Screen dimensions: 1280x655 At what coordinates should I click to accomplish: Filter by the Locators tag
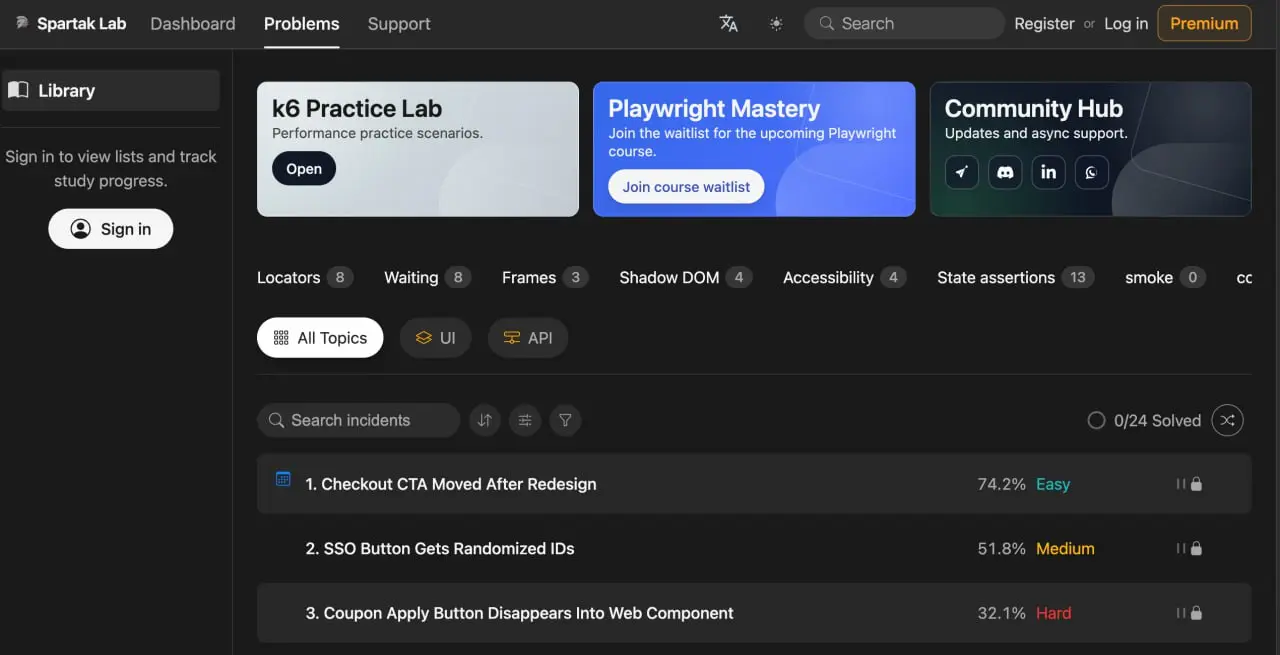pos(305,277)
